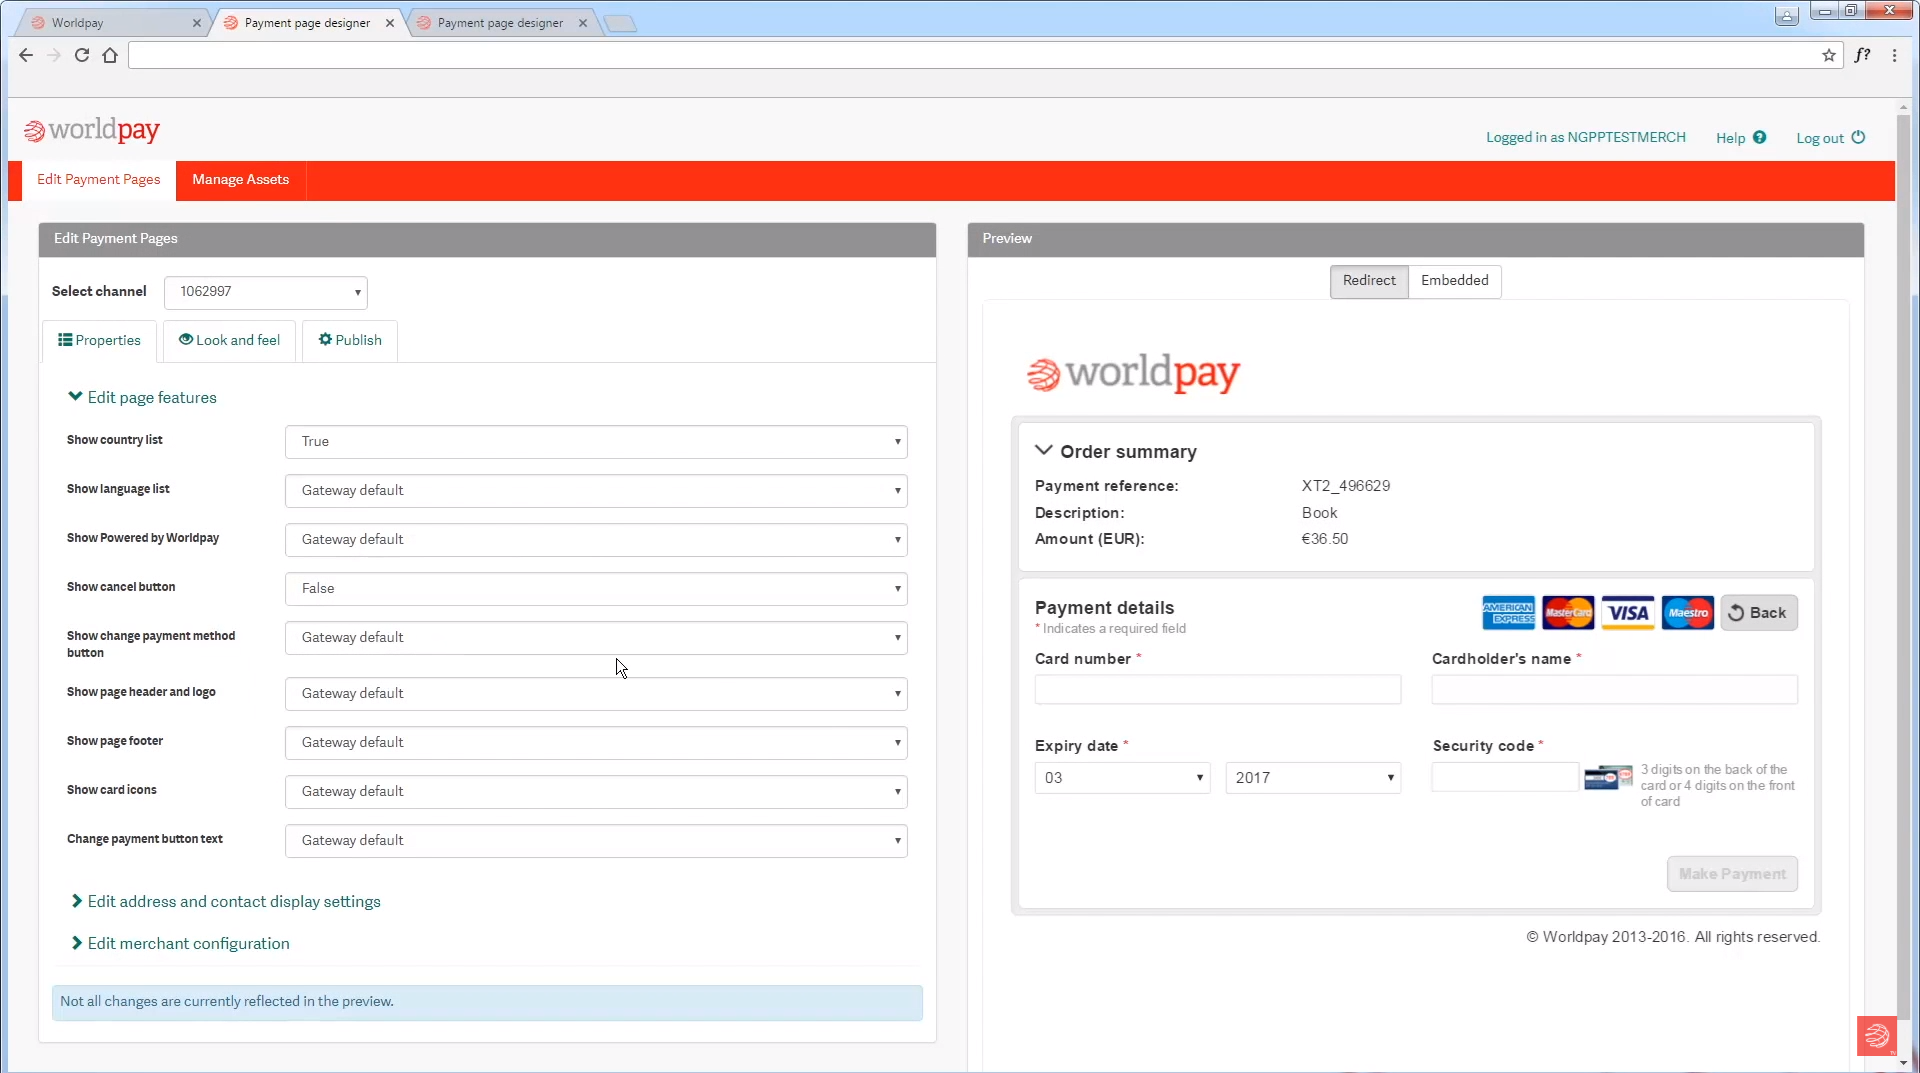The image size is (1920, 1073).
Task: Open a new browser tab
Action: coord(620,23)
